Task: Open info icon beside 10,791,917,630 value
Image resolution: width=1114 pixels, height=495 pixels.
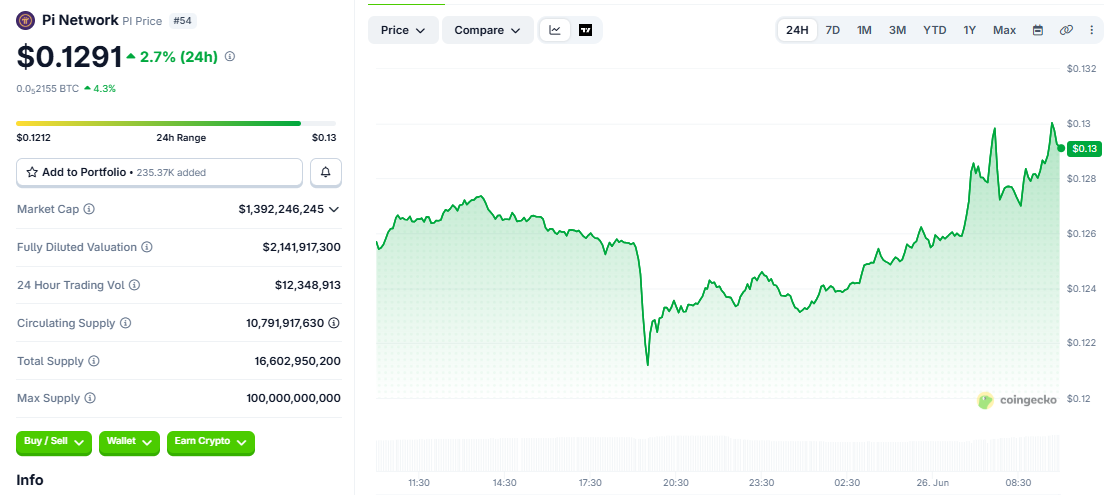Action: click(334, 323)
